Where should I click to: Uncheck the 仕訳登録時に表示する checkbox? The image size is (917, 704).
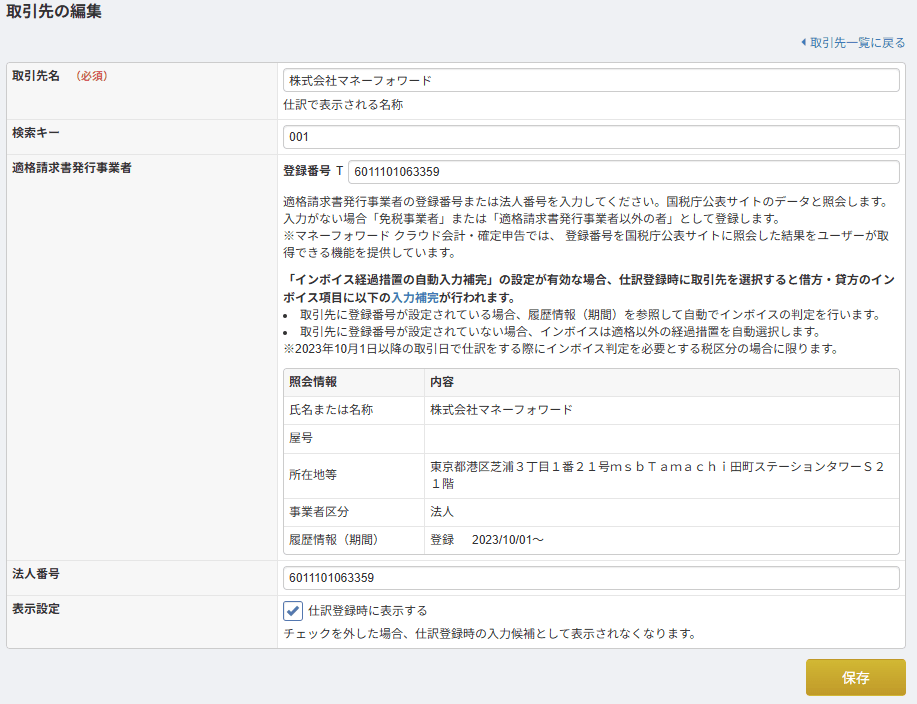tap(293, 610)
